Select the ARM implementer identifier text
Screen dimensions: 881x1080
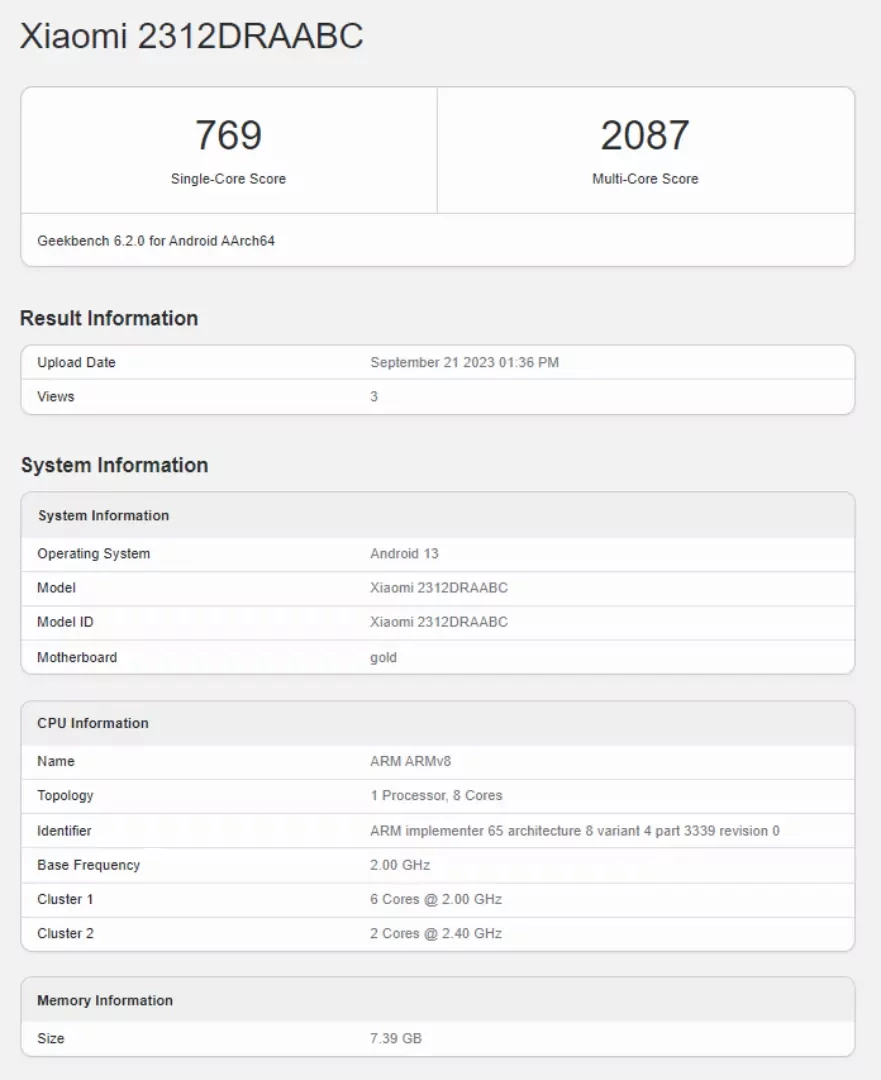[574, 830]
